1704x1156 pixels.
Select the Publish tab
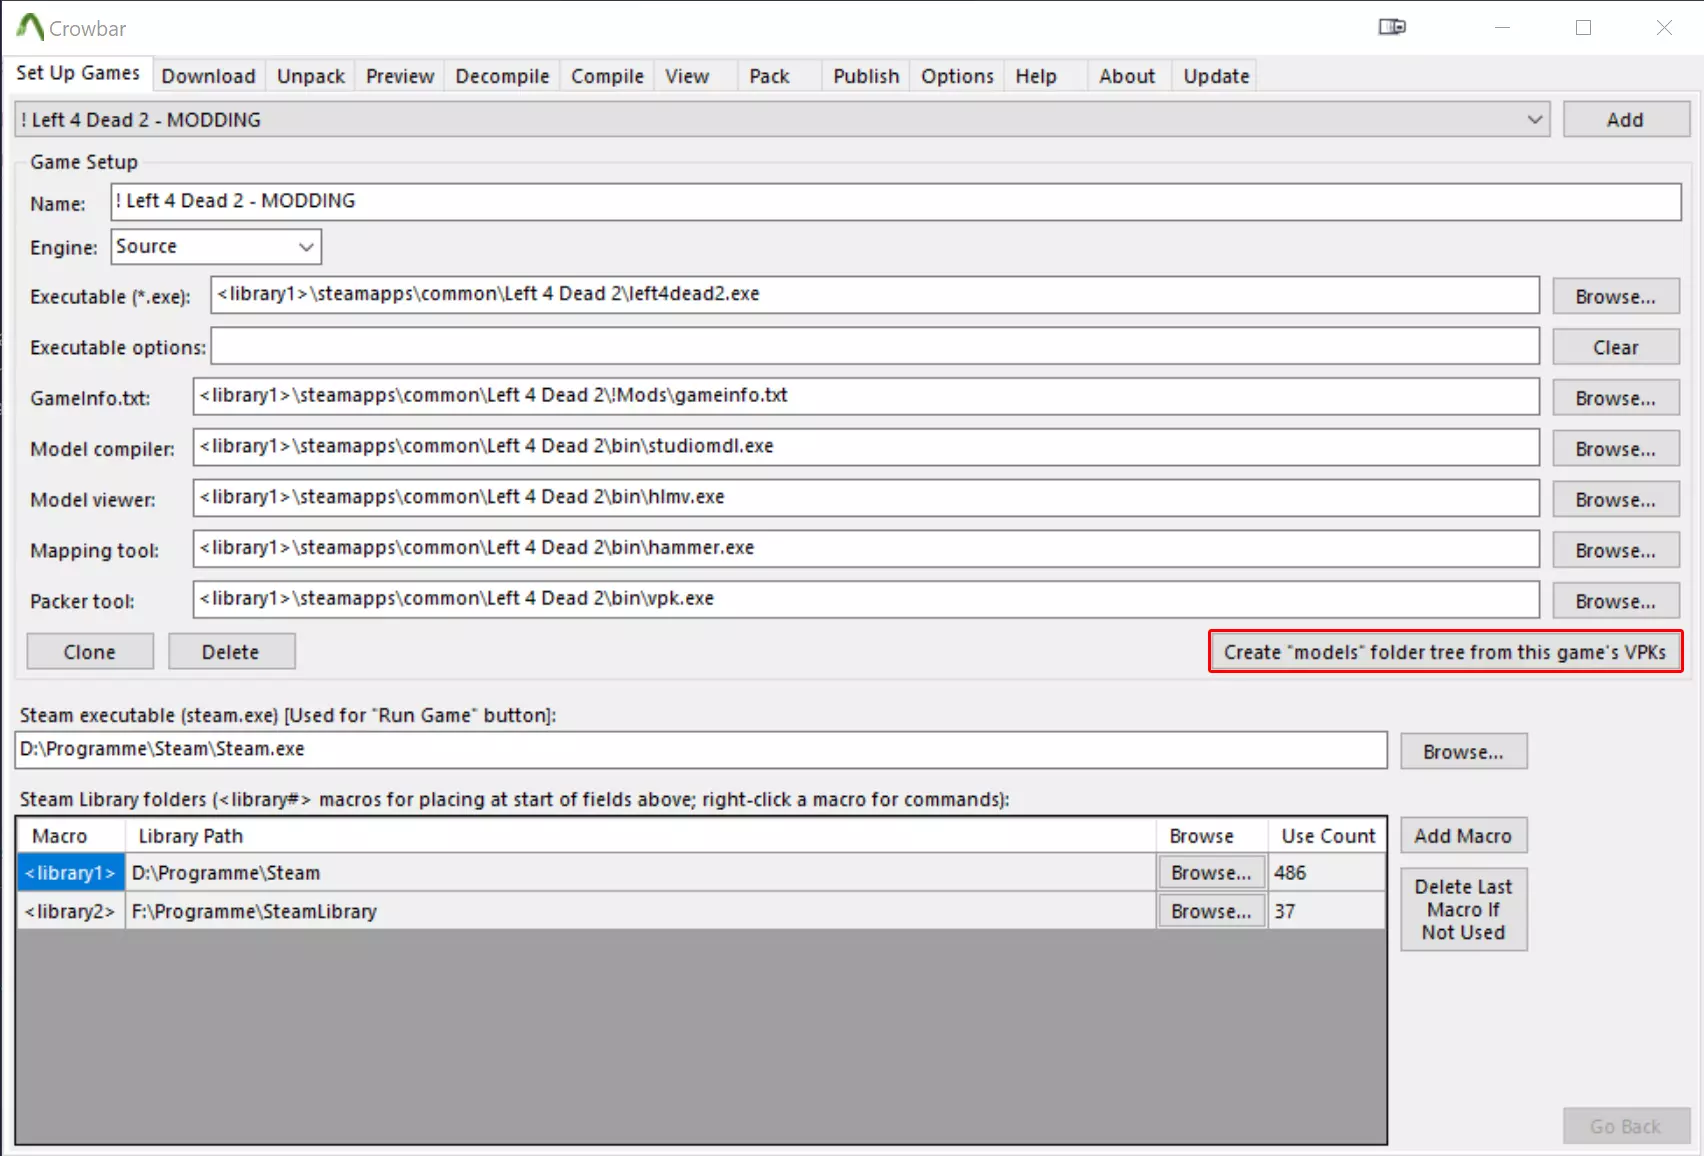pyautogui.click(x=866, y=76)
